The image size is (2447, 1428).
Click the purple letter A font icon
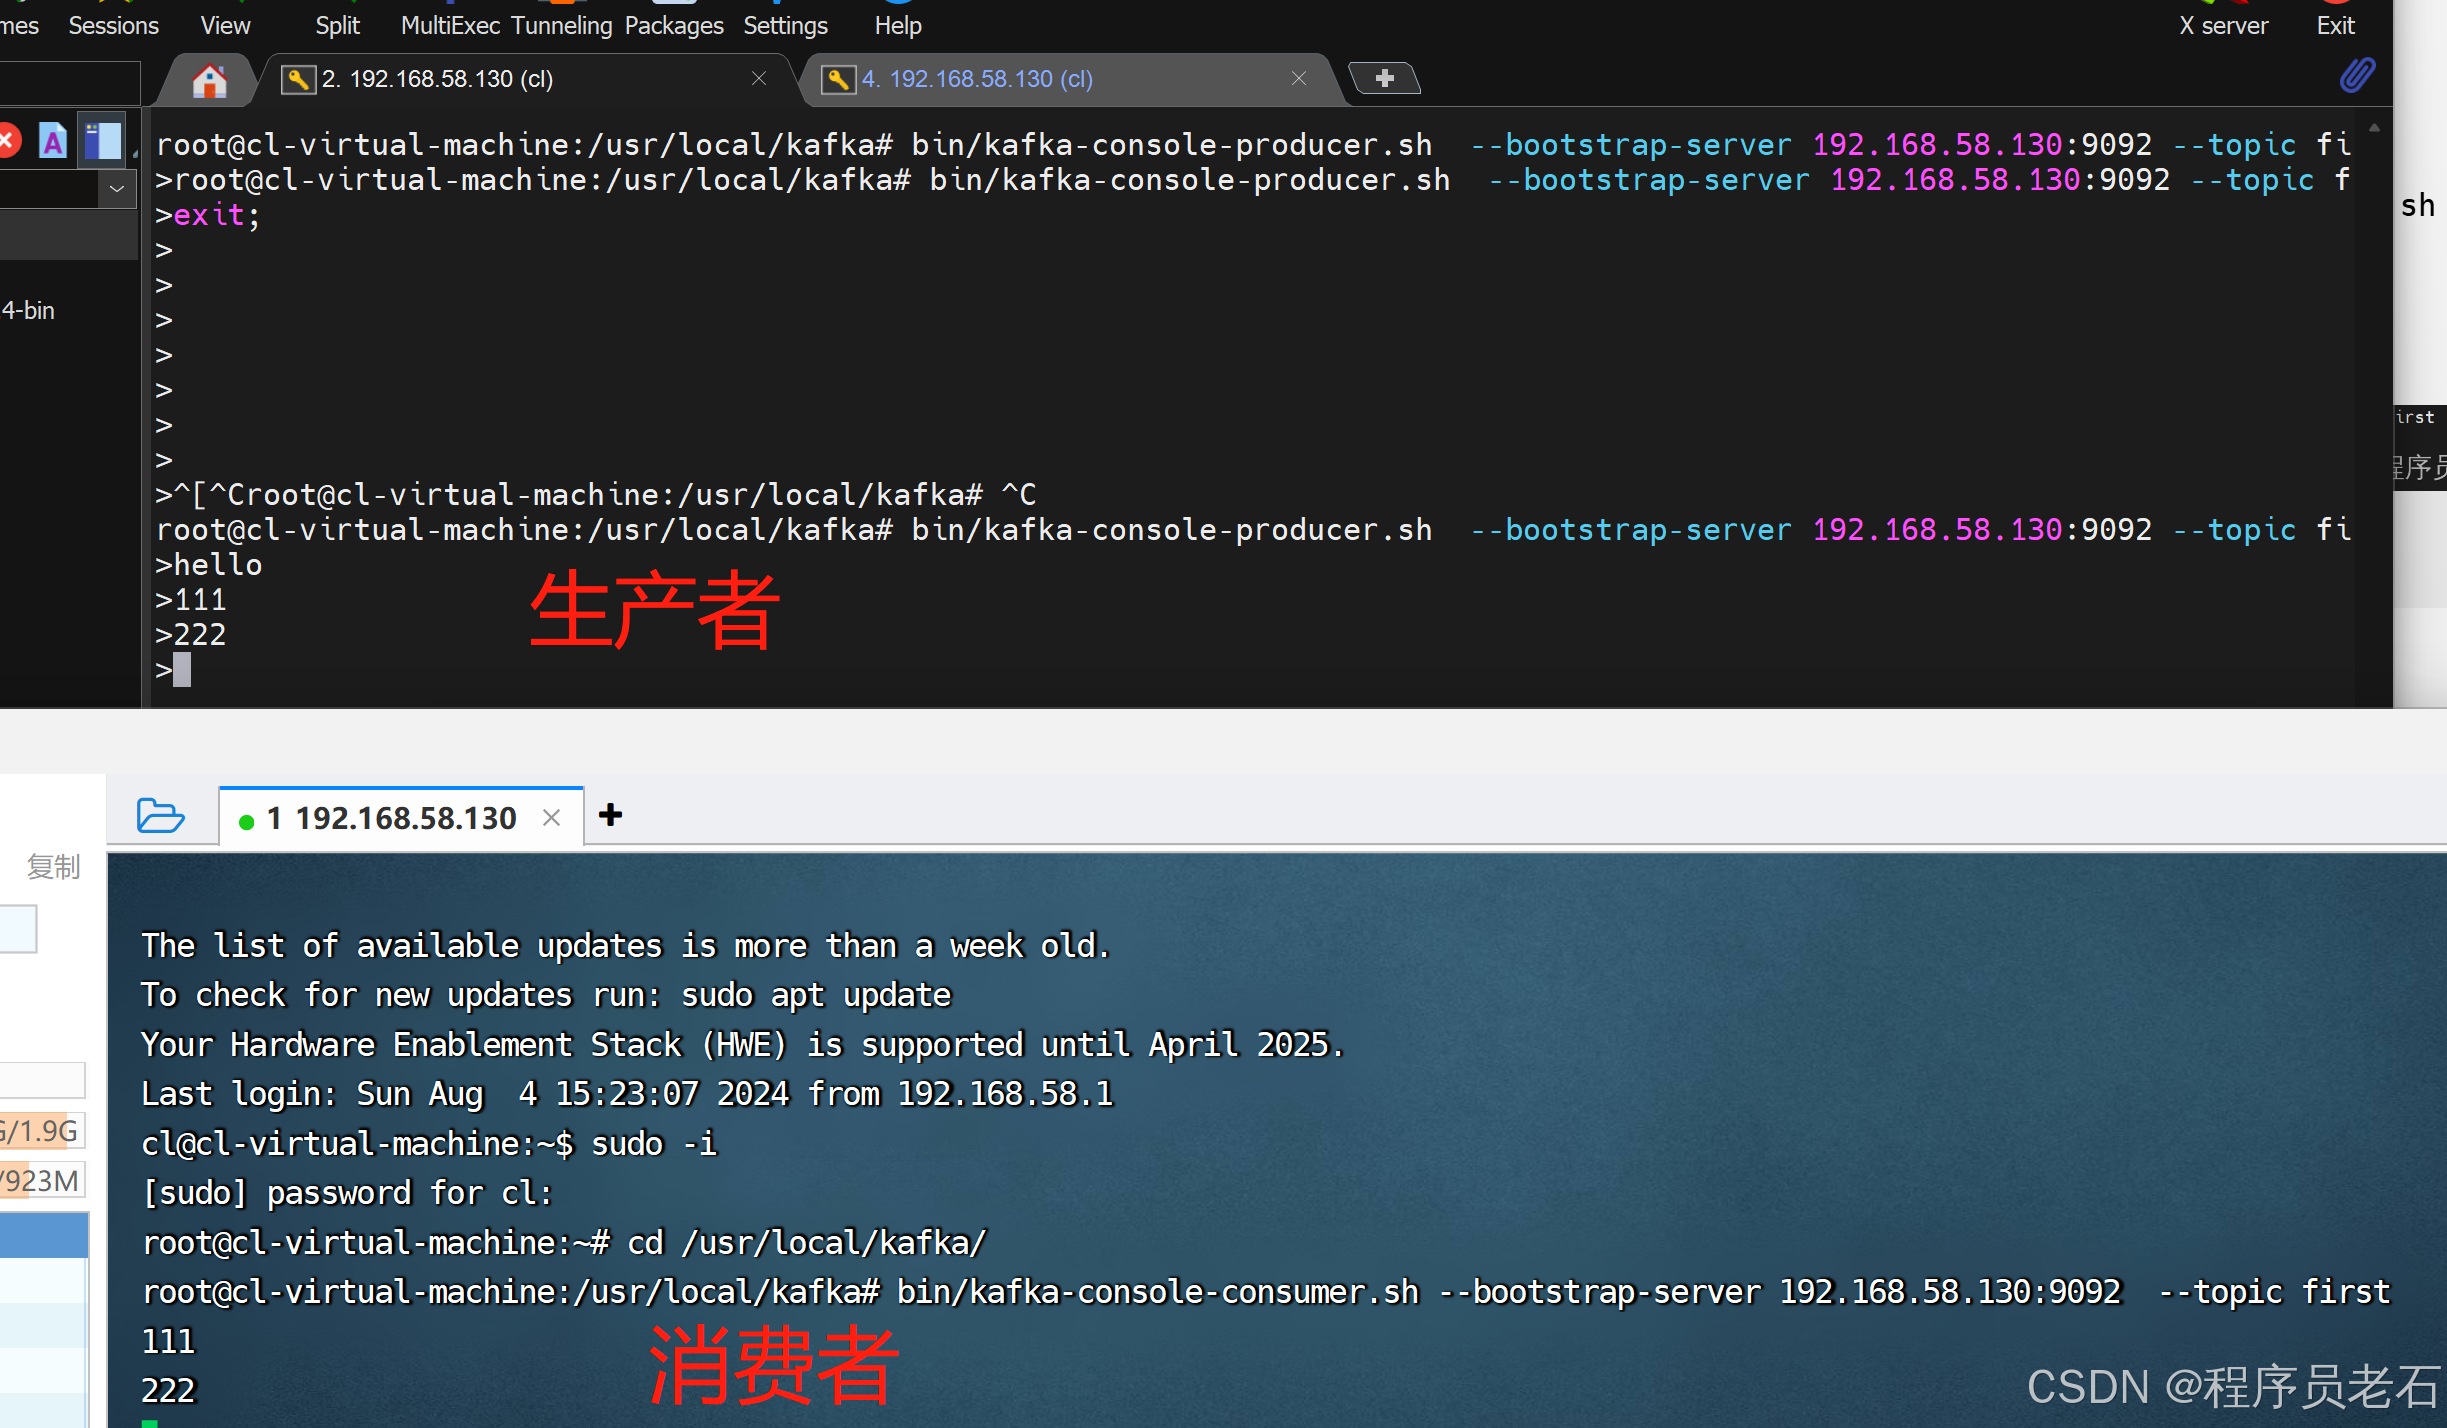53,141
